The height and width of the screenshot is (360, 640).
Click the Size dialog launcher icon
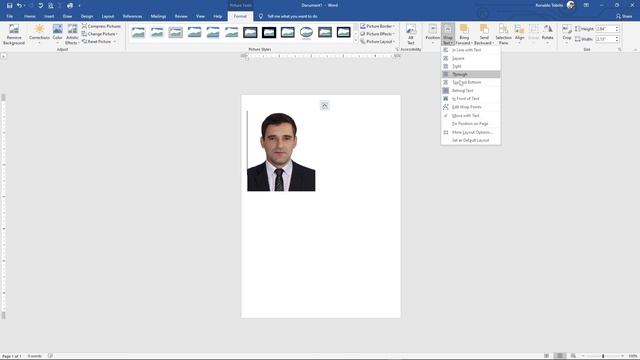click(620, 49)
